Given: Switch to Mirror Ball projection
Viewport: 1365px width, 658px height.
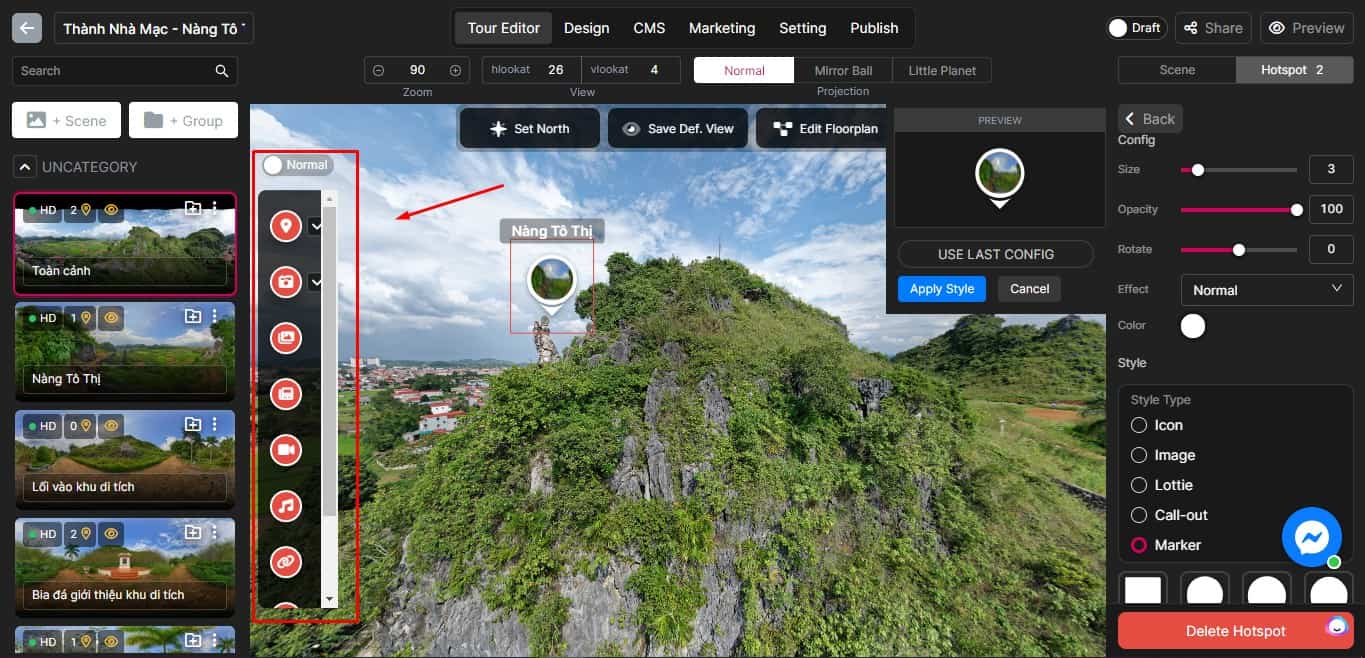Looking at the screenshot, I should point(843,71).
